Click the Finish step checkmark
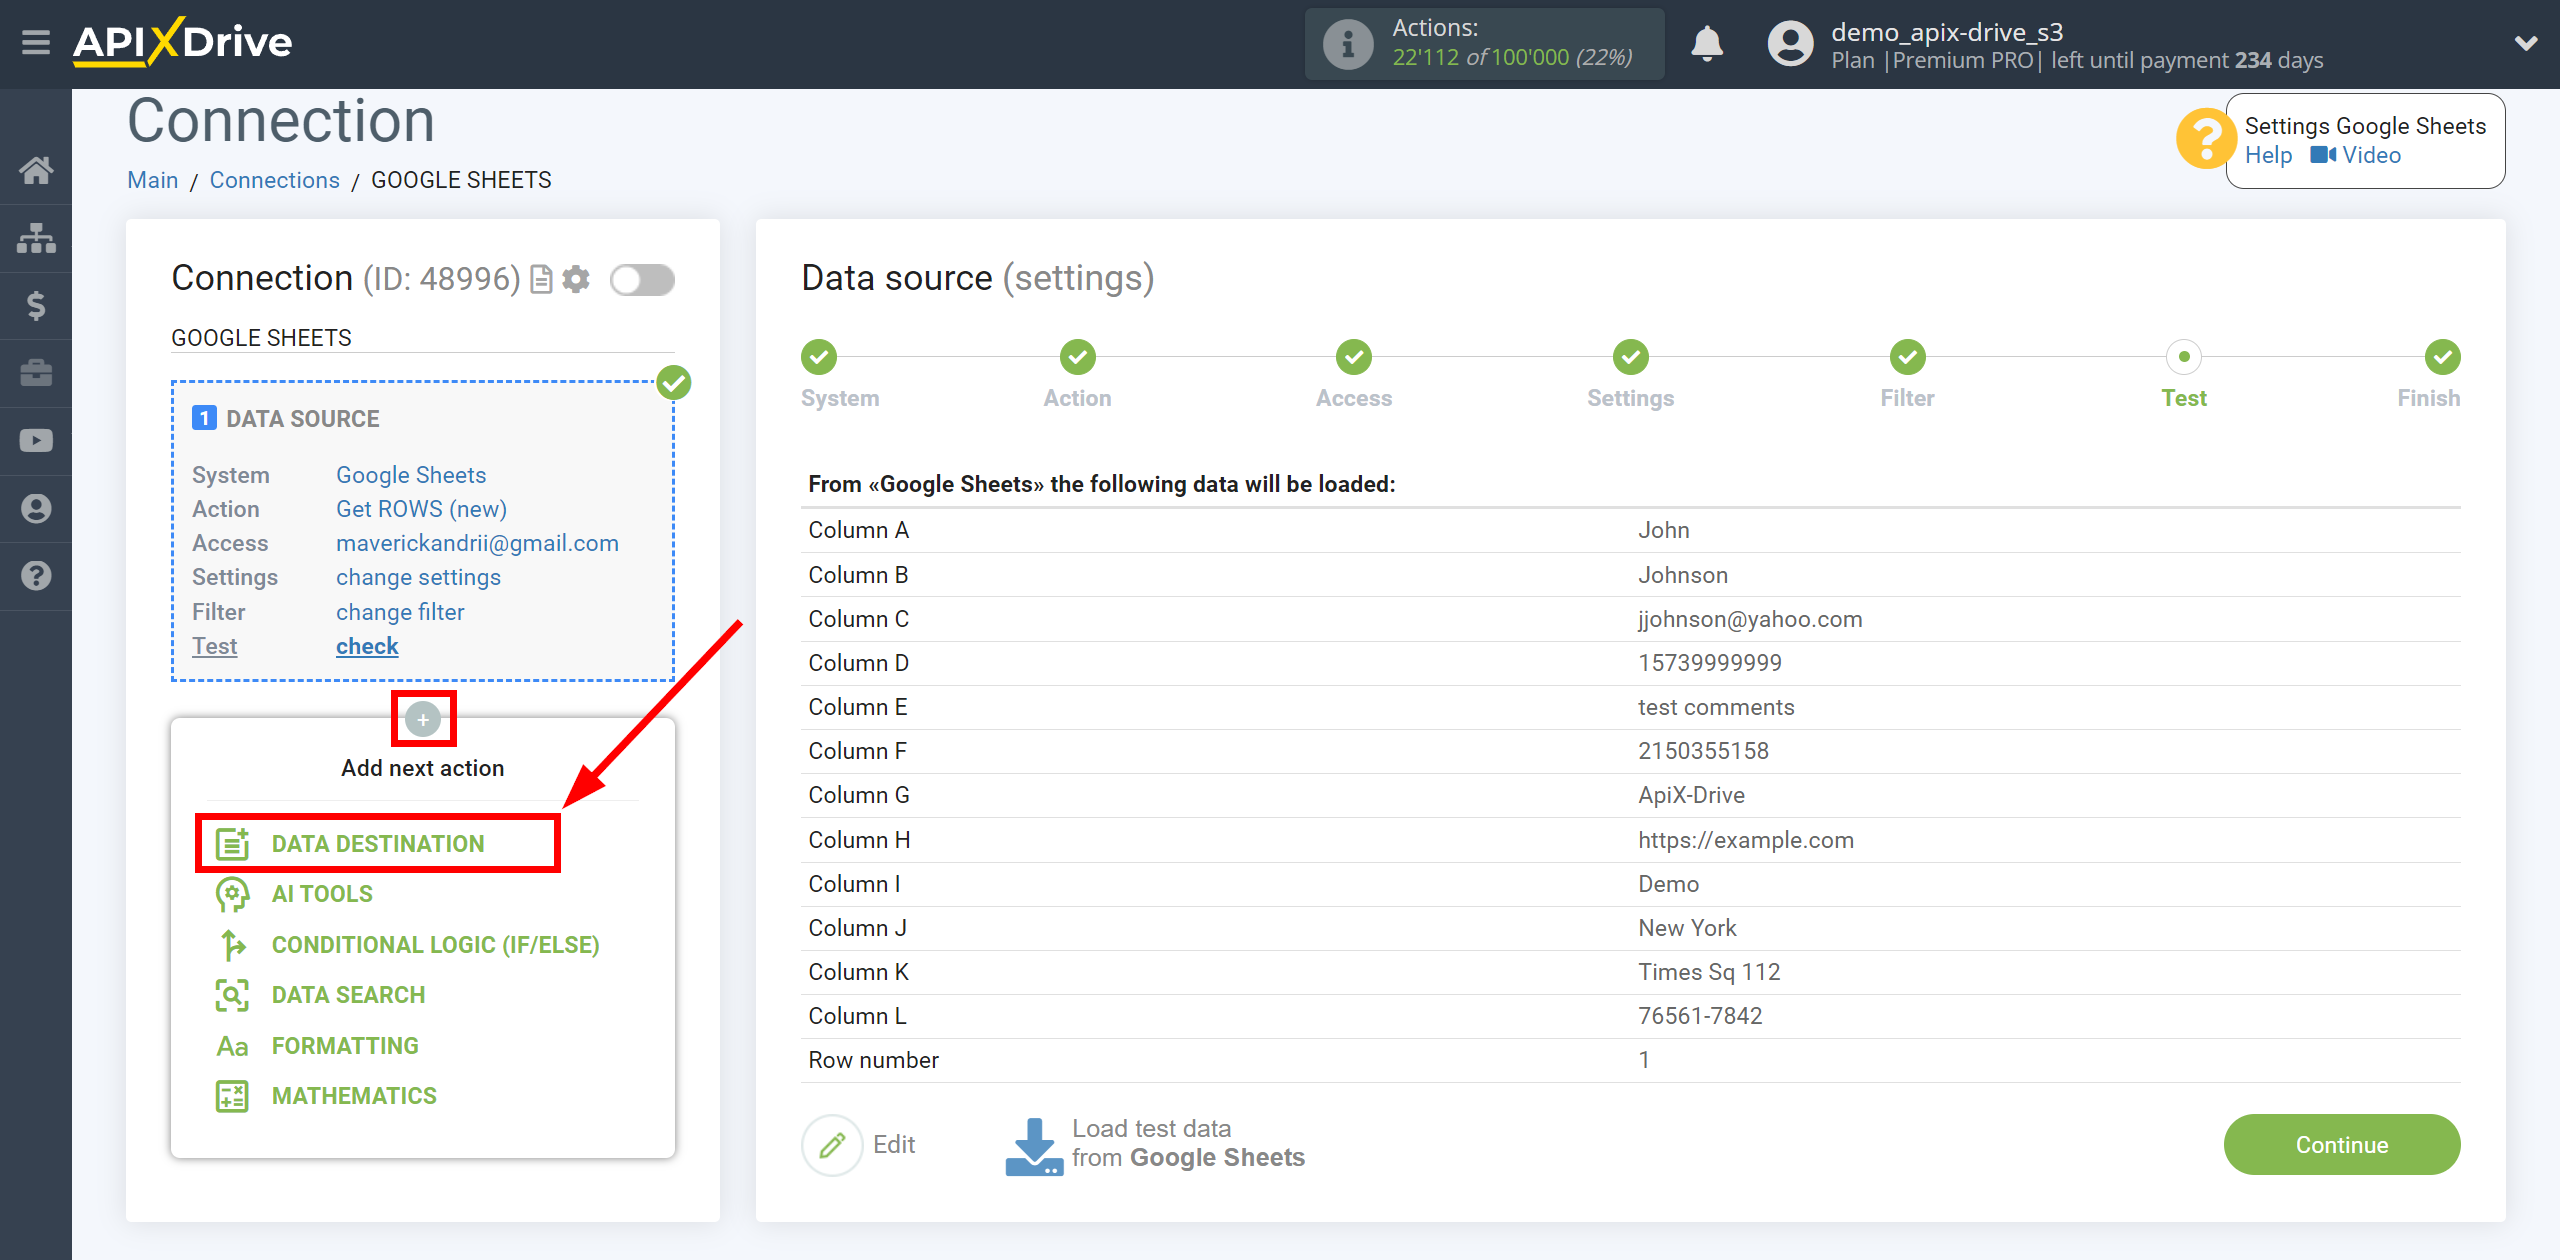This screenshot has width=2560, height=1260. click(2442, 357)
